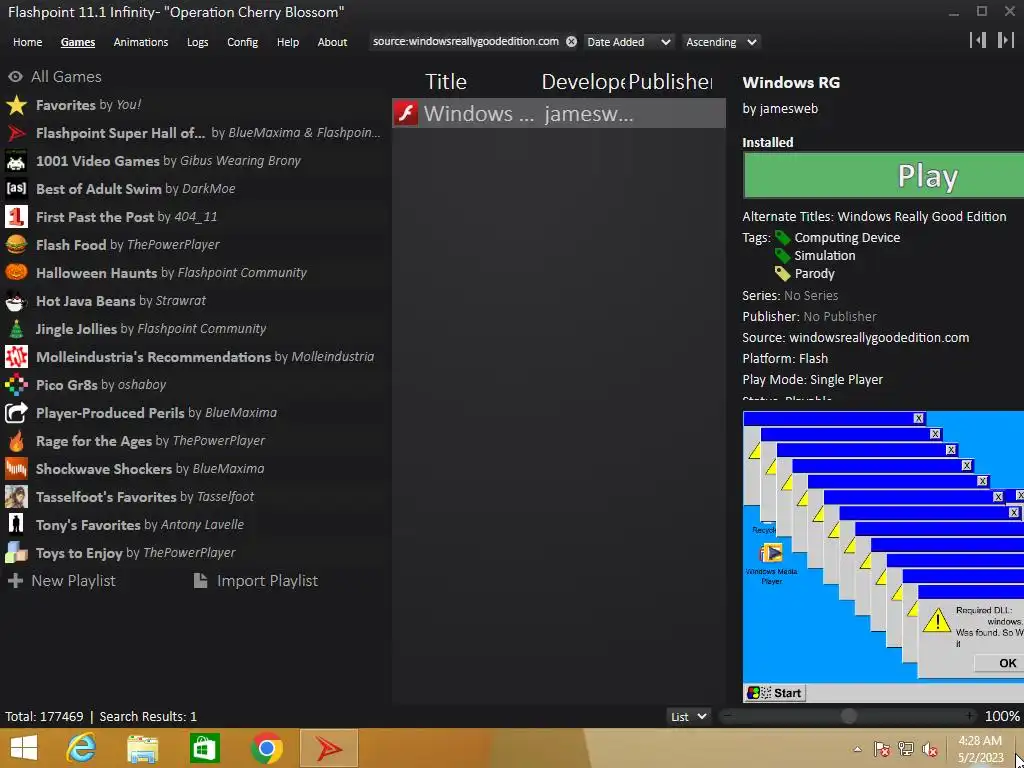Create a New Playlist

click(x=61, y=581)
